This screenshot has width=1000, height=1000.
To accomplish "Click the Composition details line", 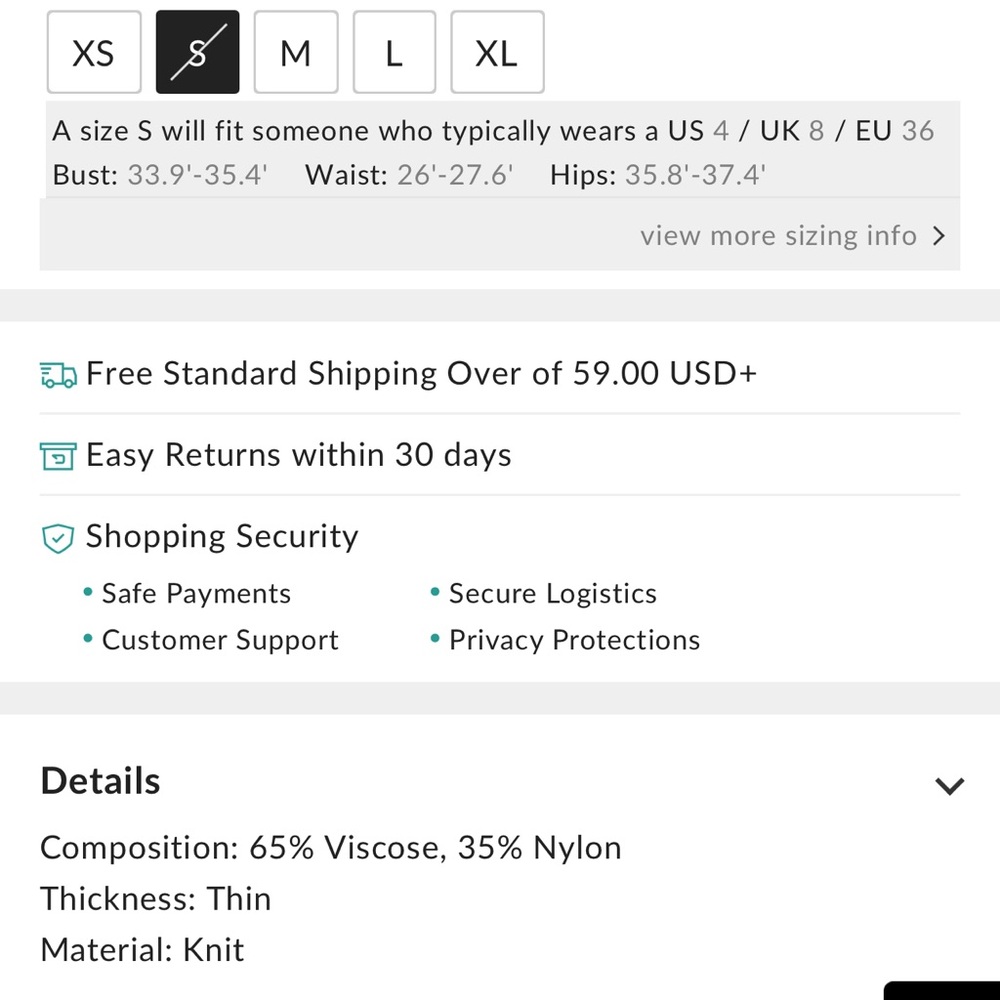I will 331,848.
